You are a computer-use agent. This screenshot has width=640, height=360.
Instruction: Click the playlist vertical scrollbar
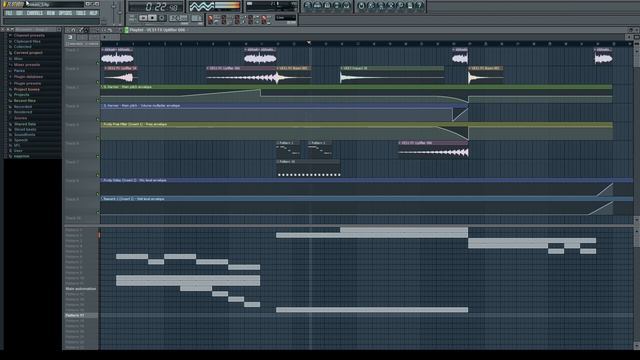click(x=636, y=131)
